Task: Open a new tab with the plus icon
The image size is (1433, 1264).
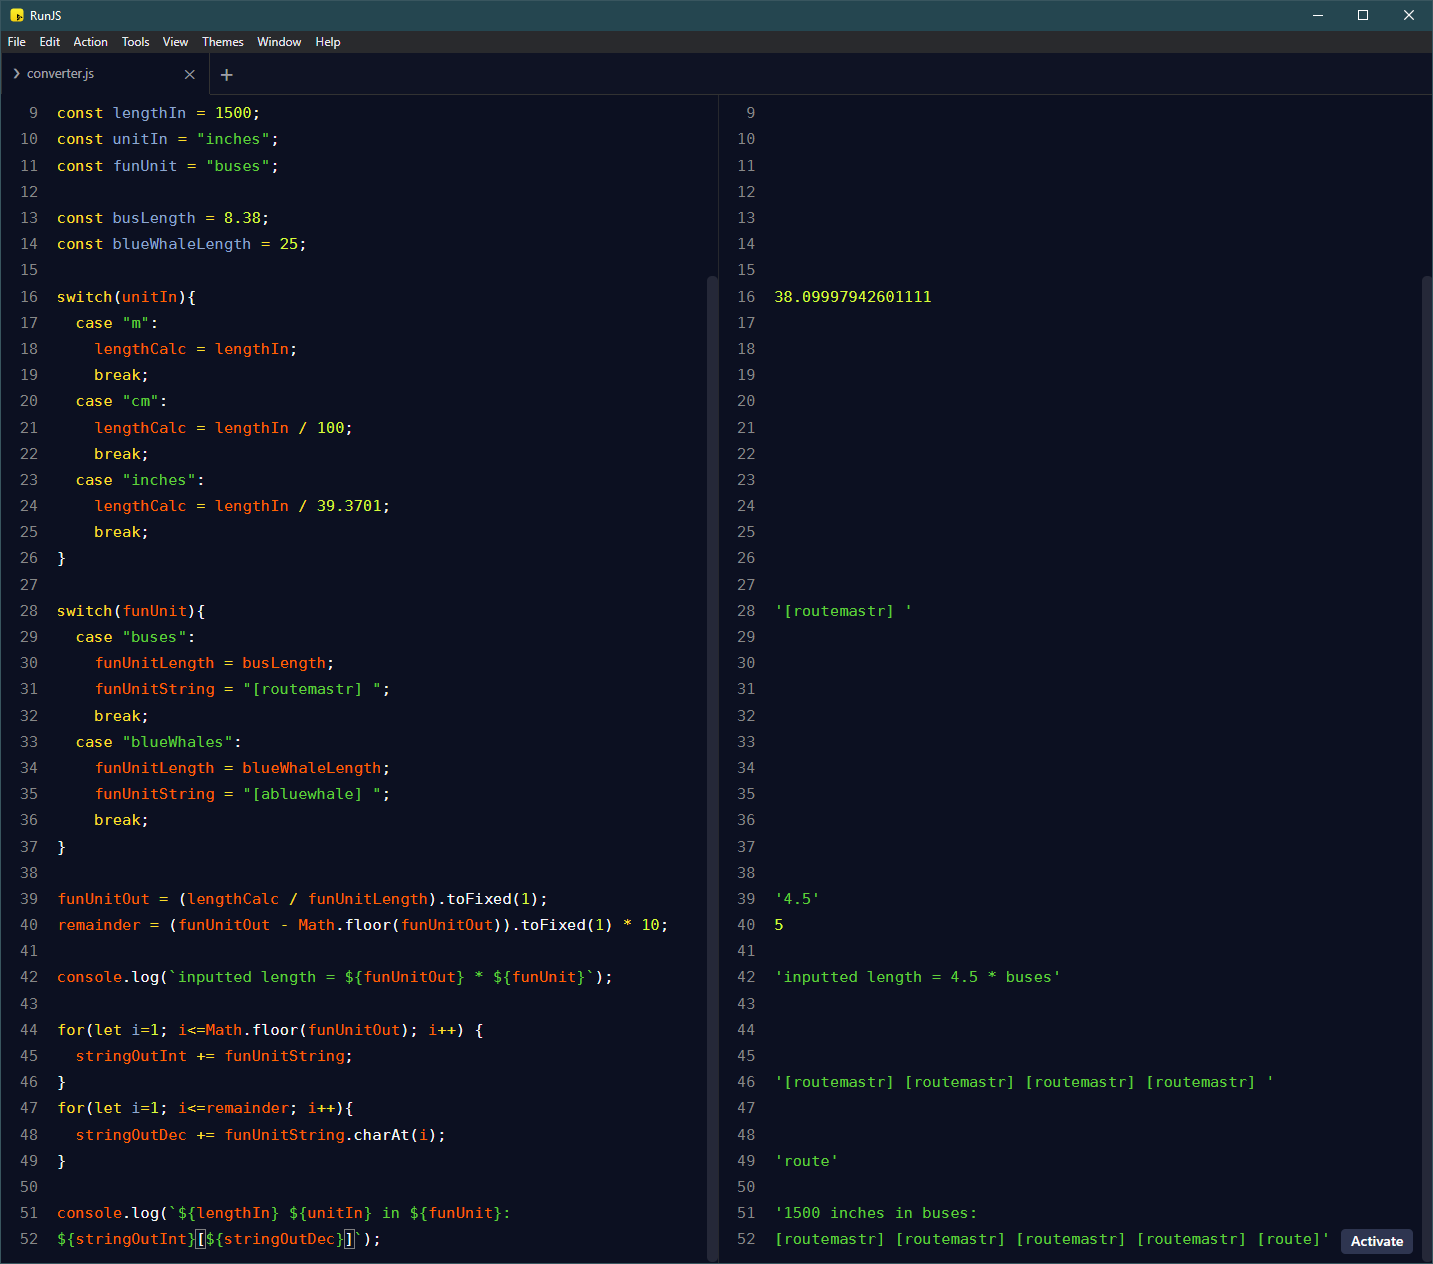Action: pos(226,74)
